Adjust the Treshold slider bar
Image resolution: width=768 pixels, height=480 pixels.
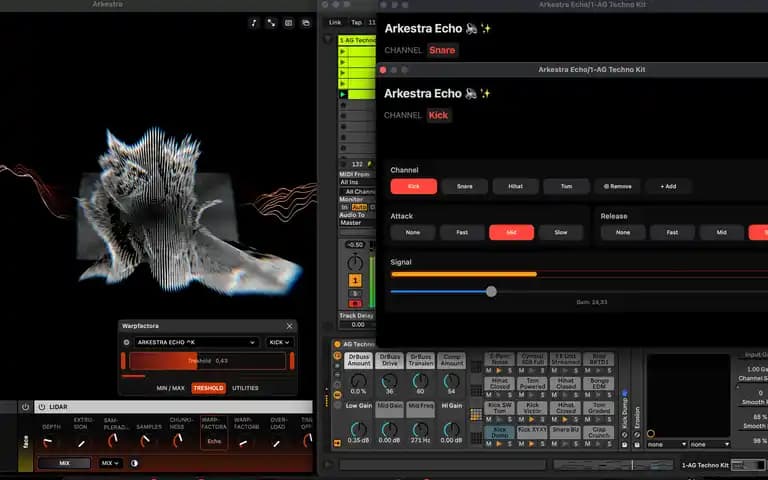(x=208, y=361)
